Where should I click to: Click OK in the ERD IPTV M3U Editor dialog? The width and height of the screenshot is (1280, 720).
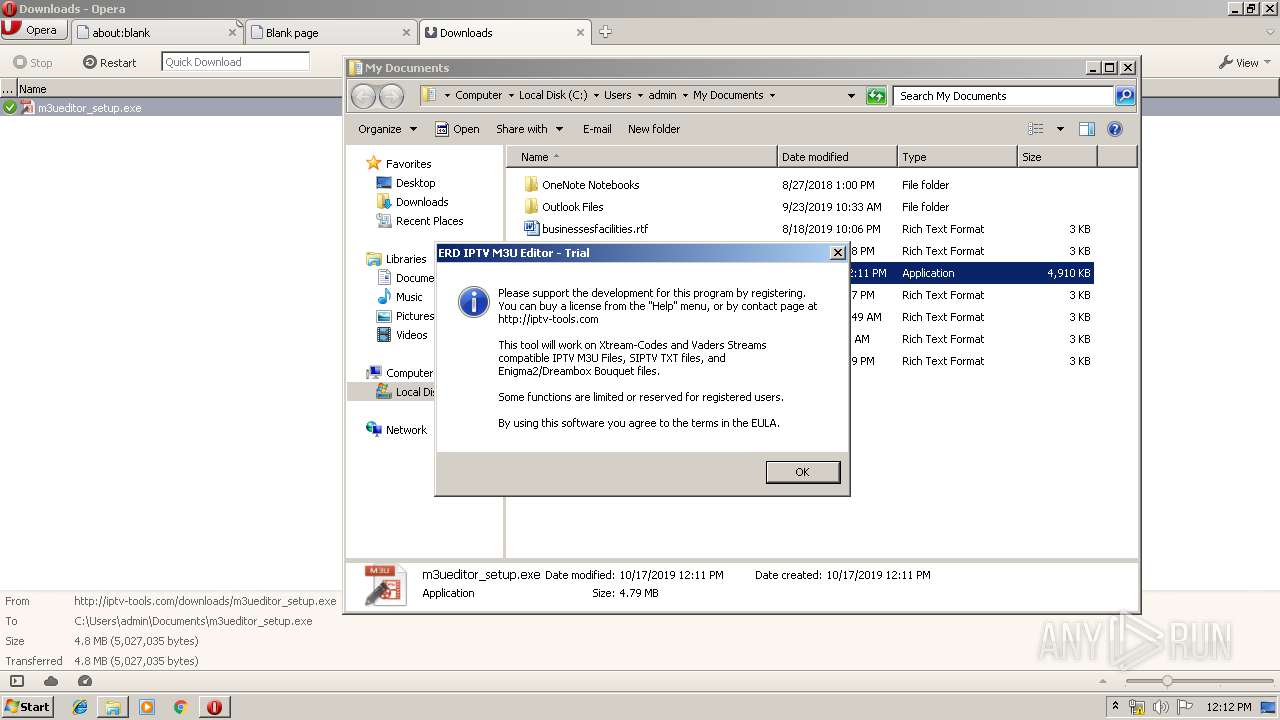pyautogui.click(x=802, y=472)
